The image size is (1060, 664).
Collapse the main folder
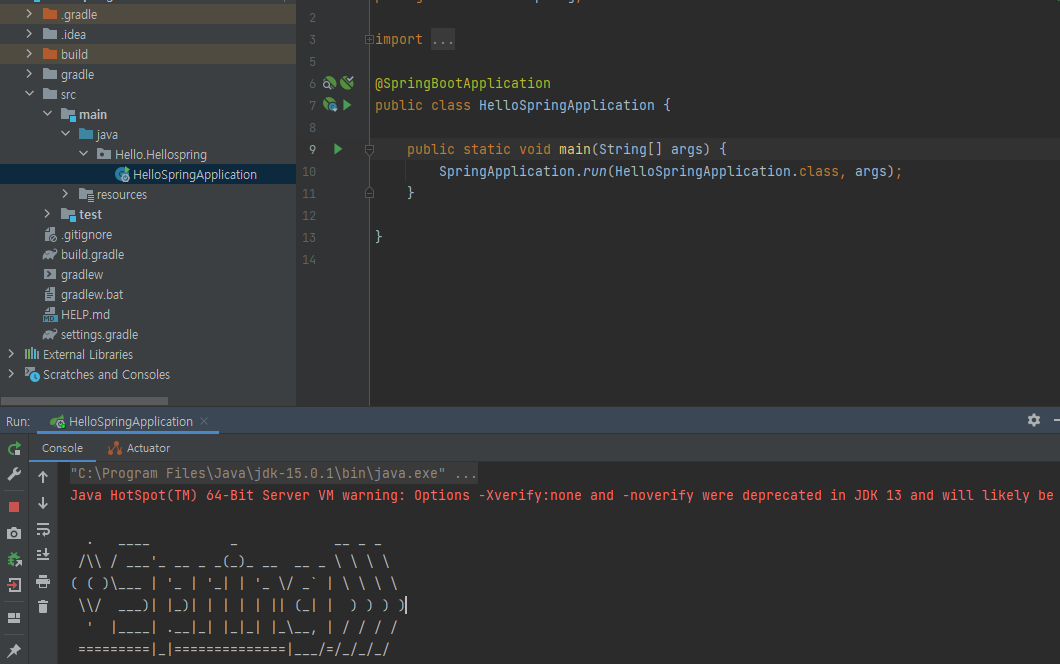[x=47, y=114]
